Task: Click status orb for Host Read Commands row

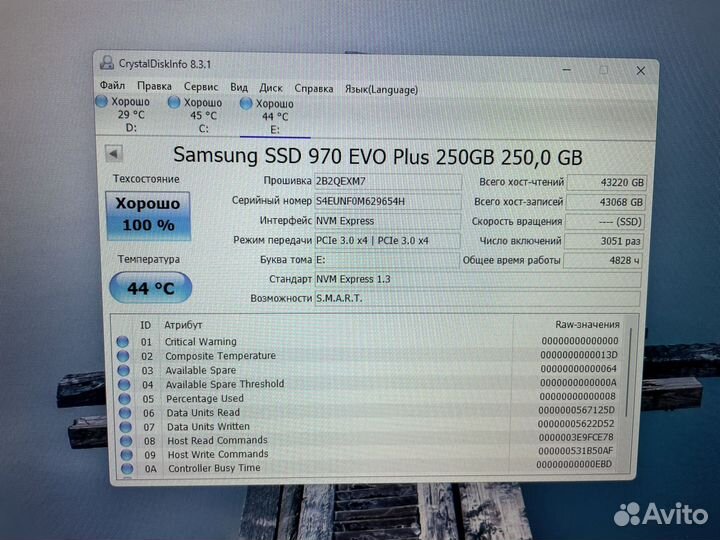Action: [126, 441]
